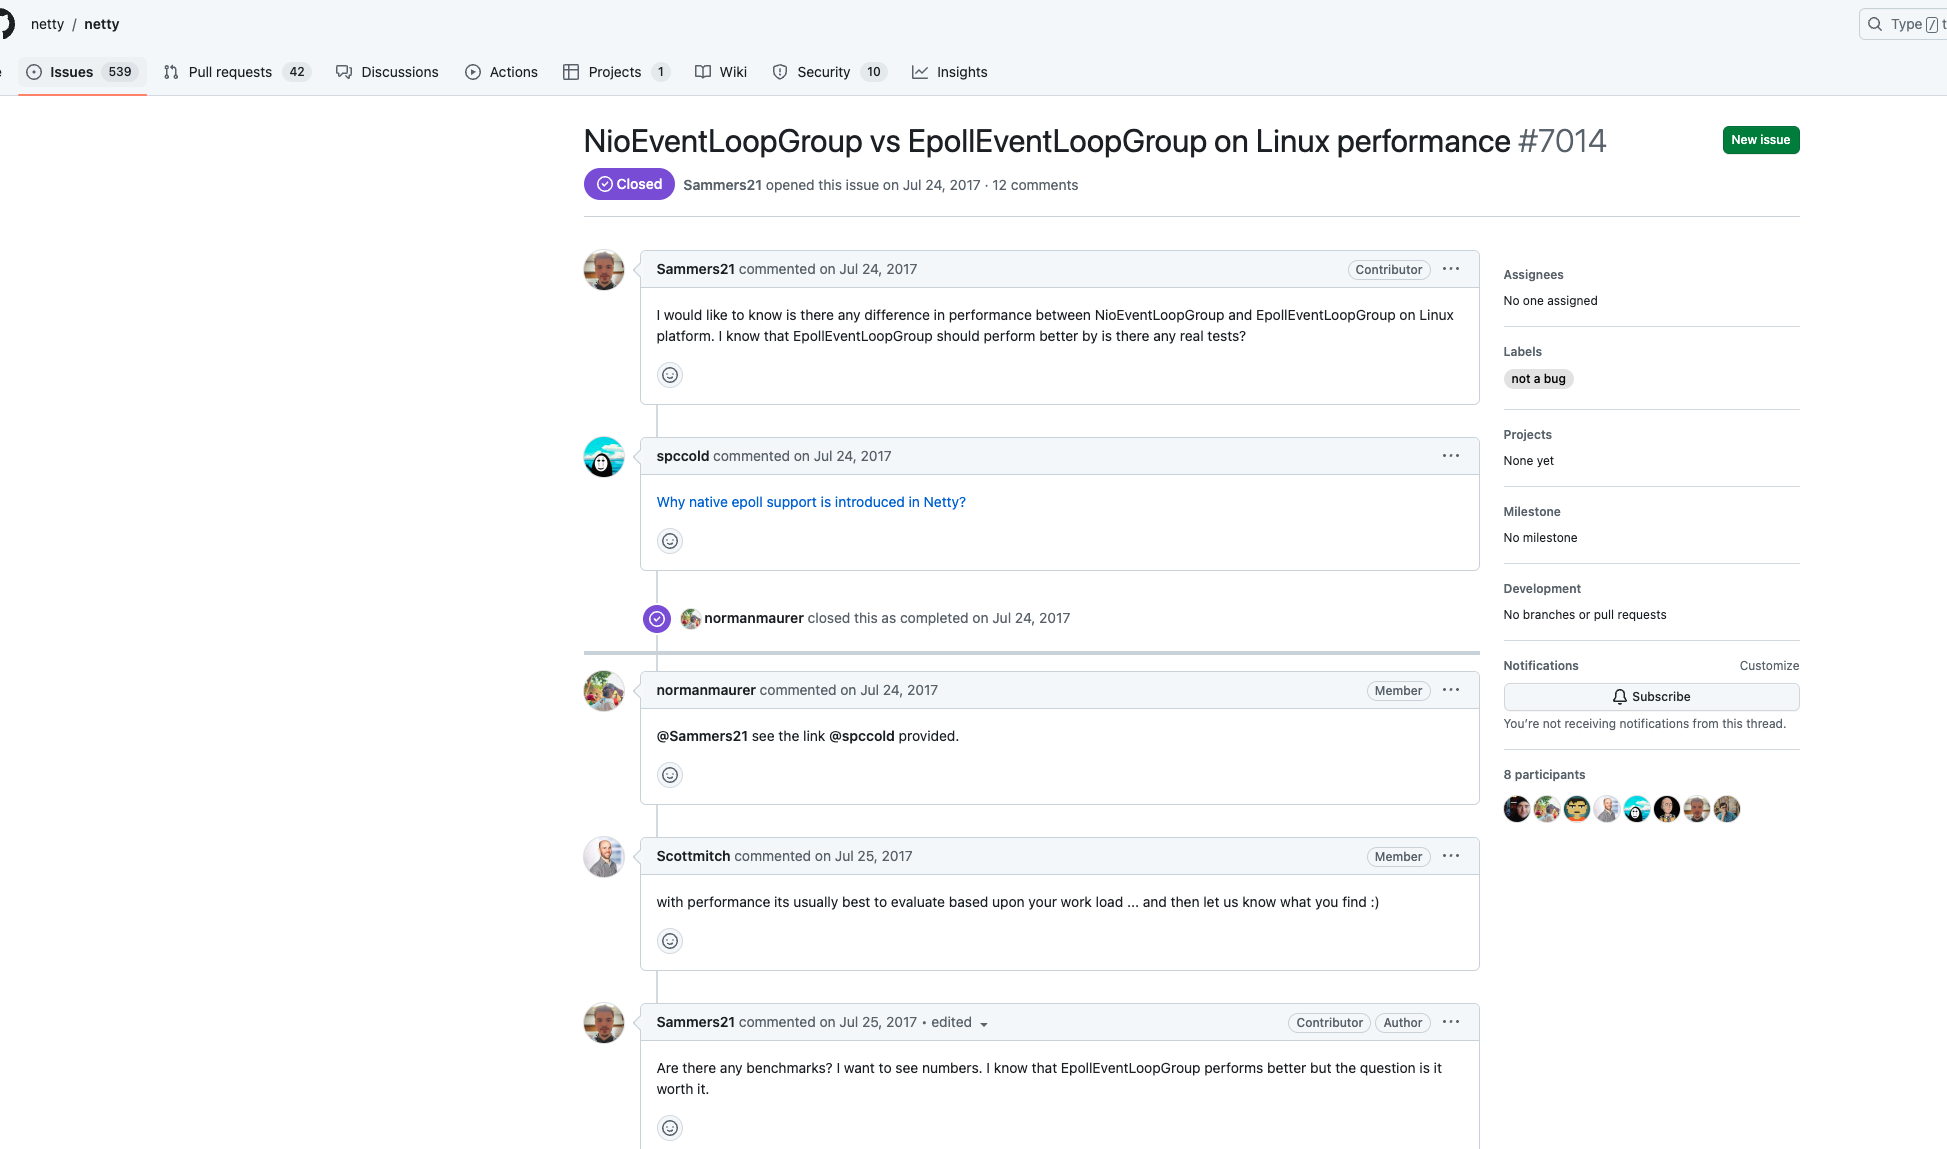Open options menu on spccold's comment
This screenshot has width=1947, height=1149.
(1451, 456)
